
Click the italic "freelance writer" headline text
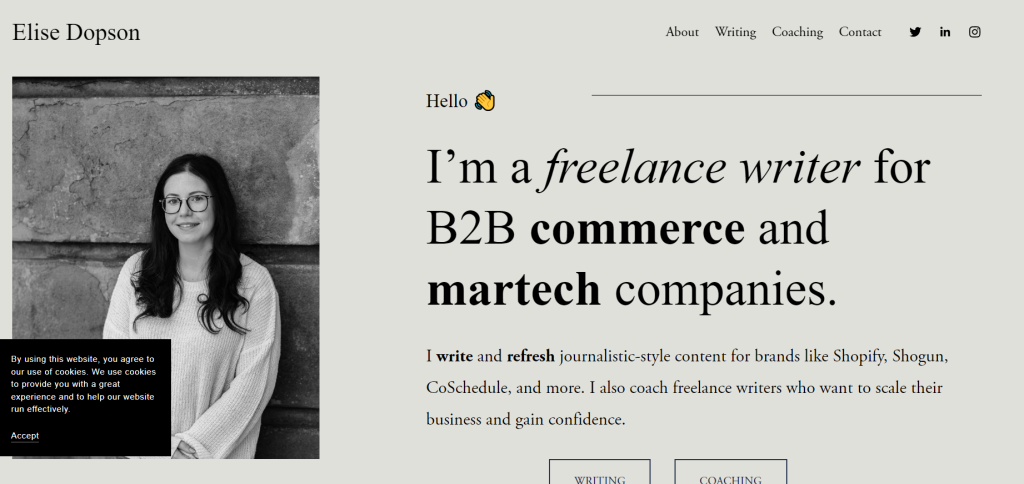point(701,167)
